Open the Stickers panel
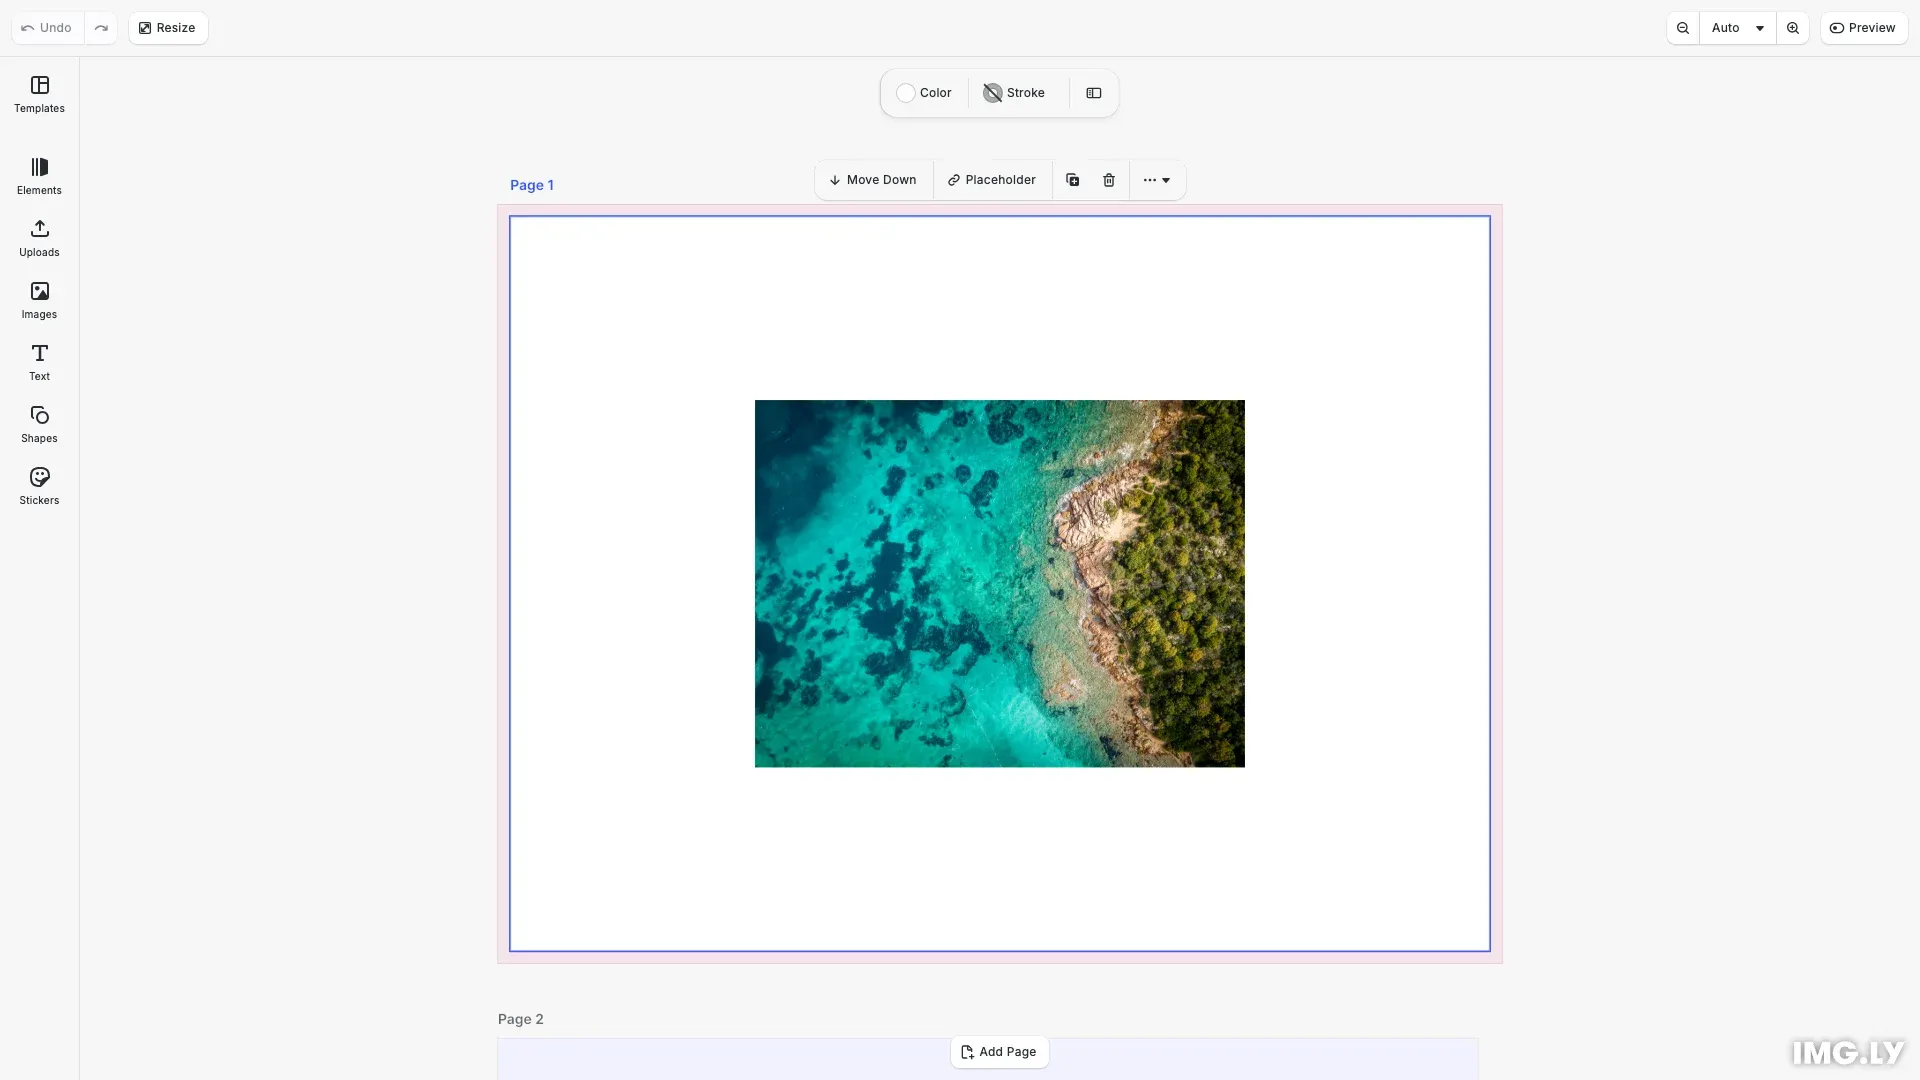This screenshot has width=1920, height=1080. pyautogui.click(x=39, y=486)
